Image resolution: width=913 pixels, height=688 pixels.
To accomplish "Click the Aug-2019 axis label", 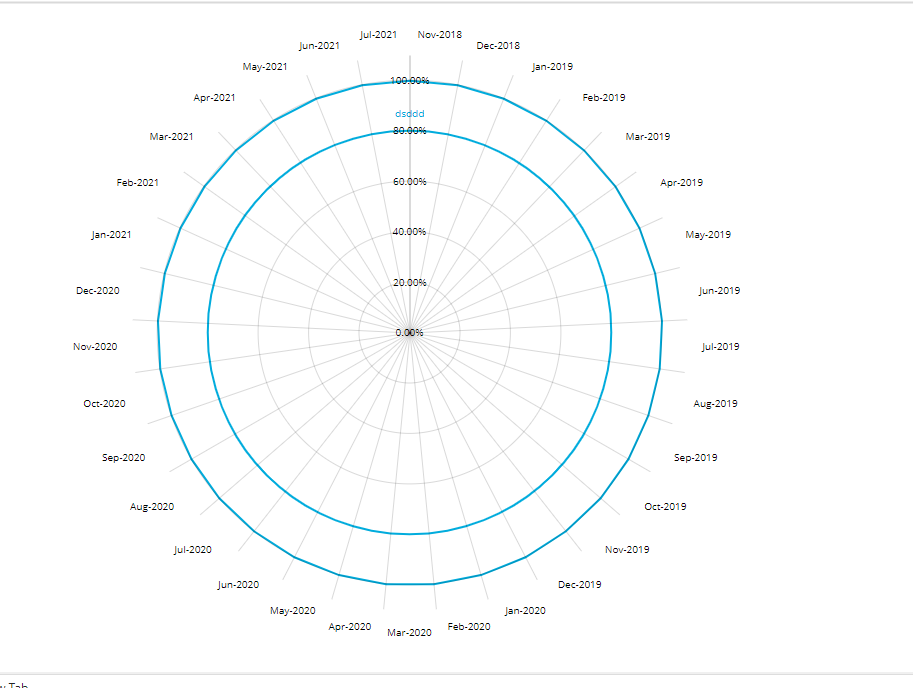I will point(715,403).
